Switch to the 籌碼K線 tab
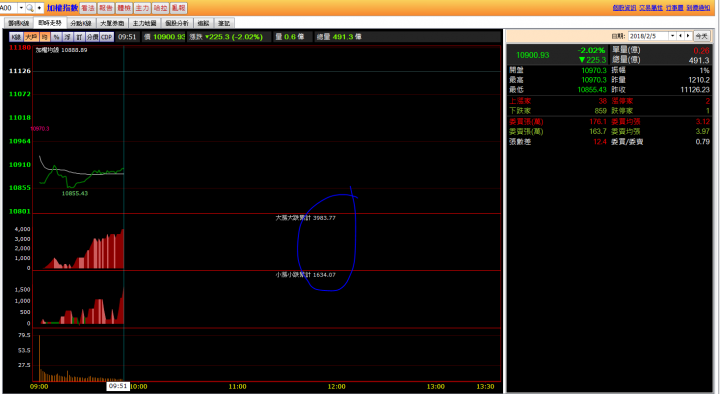 pos(18,23)
